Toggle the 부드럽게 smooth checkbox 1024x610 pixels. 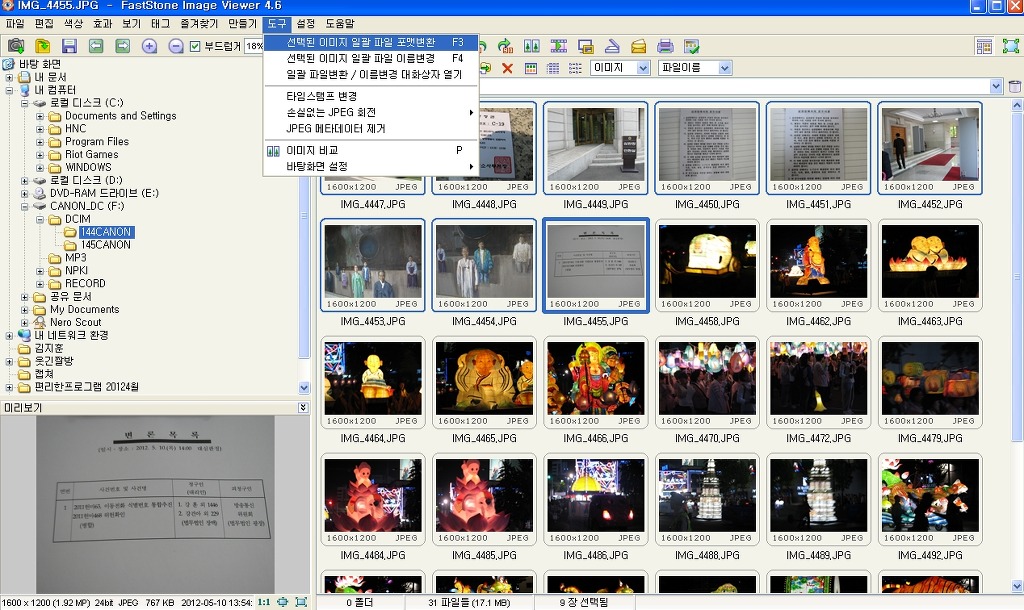click(x=196, y=46)
